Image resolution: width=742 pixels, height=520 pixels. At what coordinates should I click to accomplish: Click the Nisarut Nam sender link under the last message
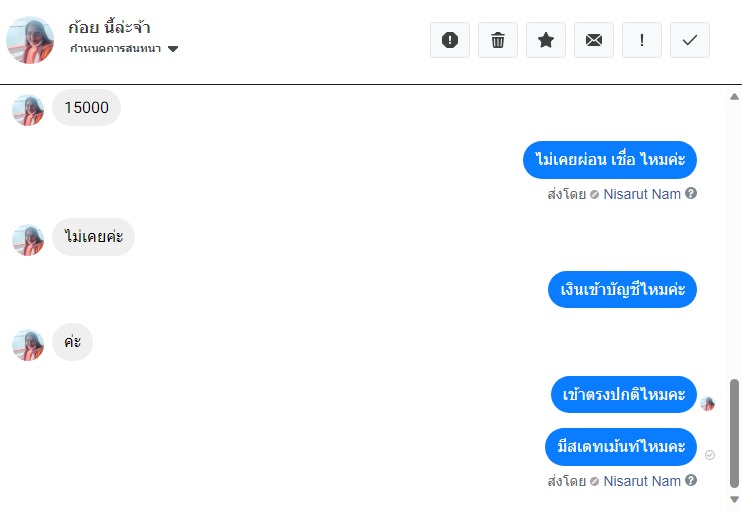point(642,481)
